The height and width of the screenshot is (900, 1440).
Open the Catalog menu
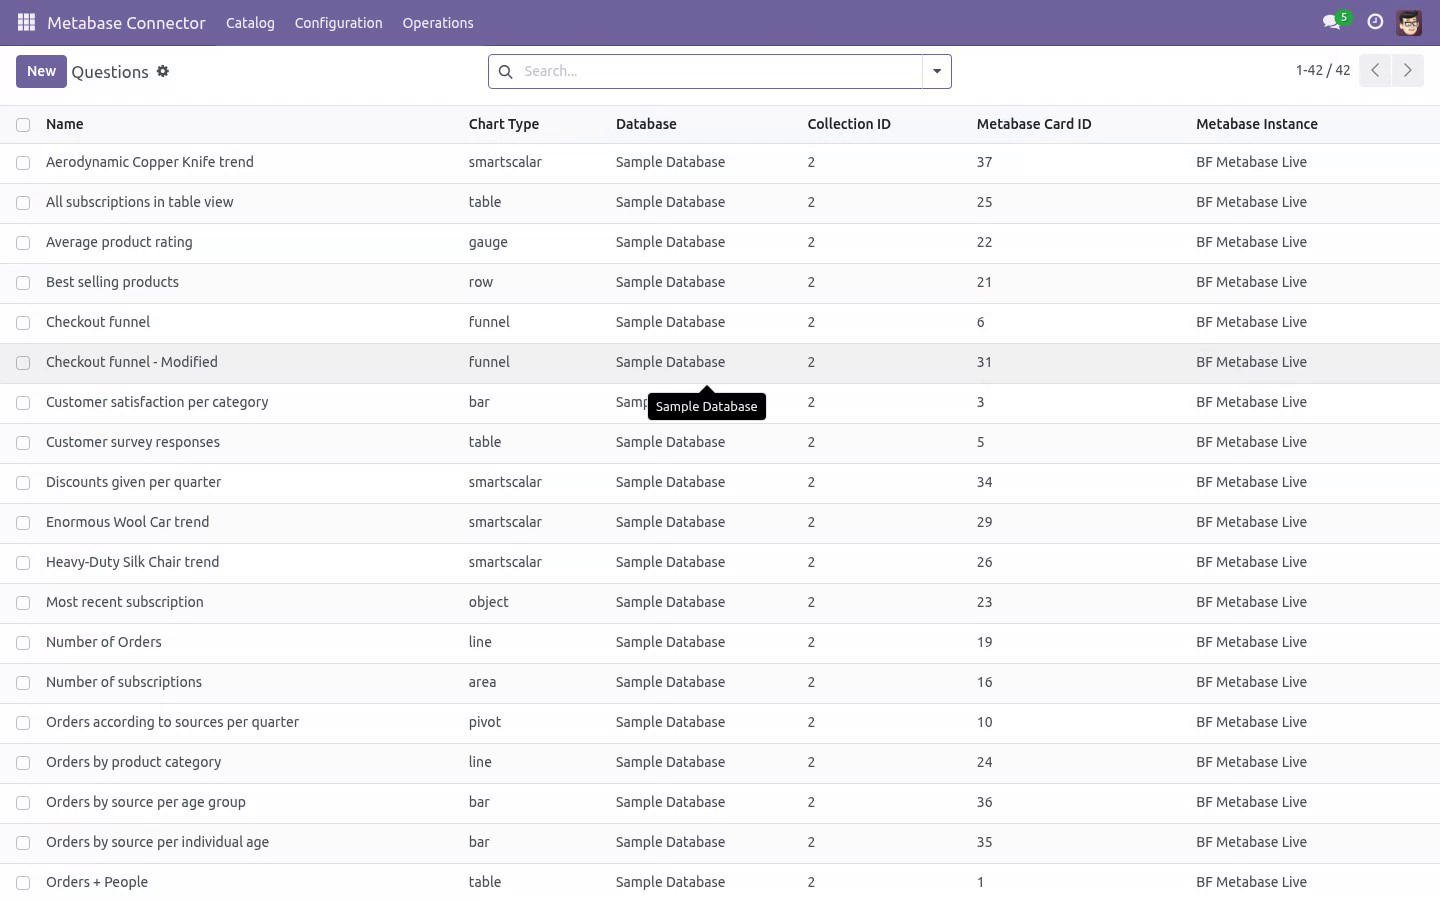coord(250,22)
